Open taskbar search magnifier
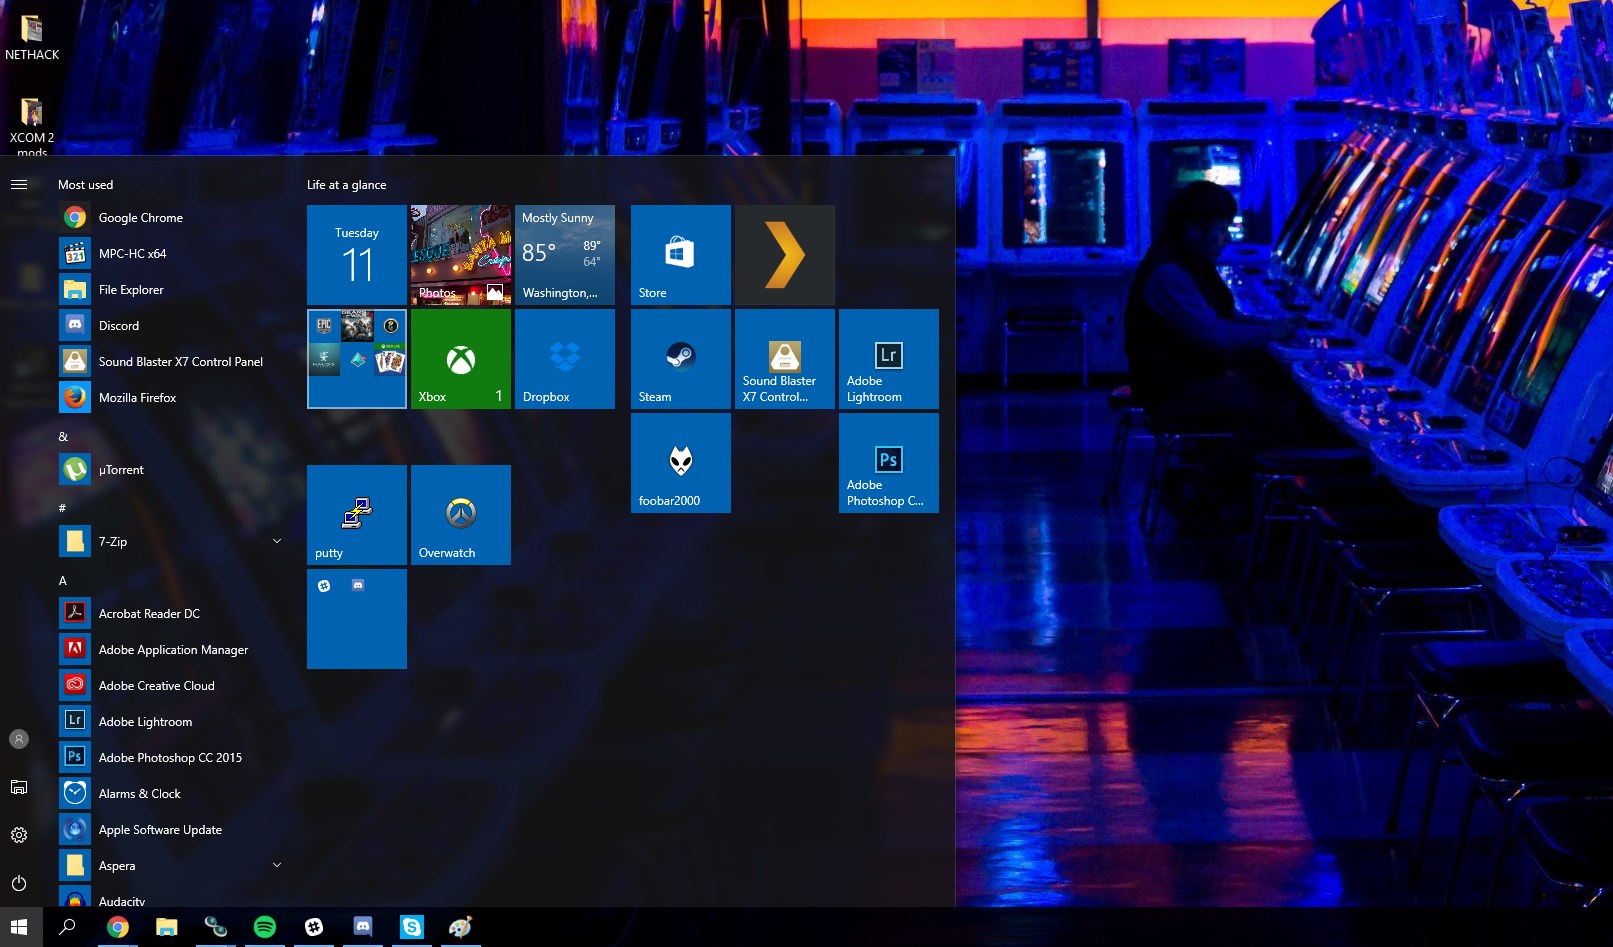1613x947 pixels. click(x=67, y=927)
